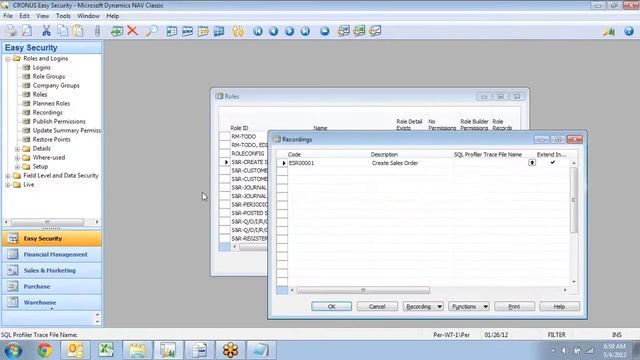Go to first record with blue button
Image resolution: width=640 pixels, height=360 pixels.
pos(258,31)
